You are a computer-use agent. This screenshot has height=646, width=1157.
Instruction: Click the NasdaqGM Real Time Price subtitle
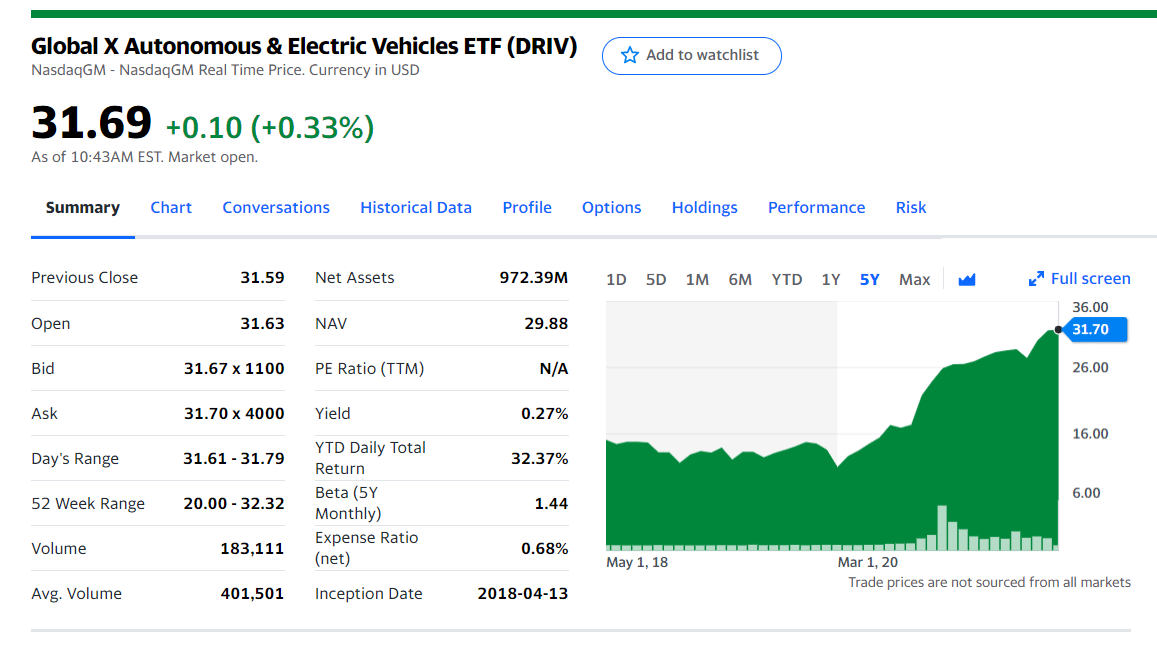click(225, 70)
